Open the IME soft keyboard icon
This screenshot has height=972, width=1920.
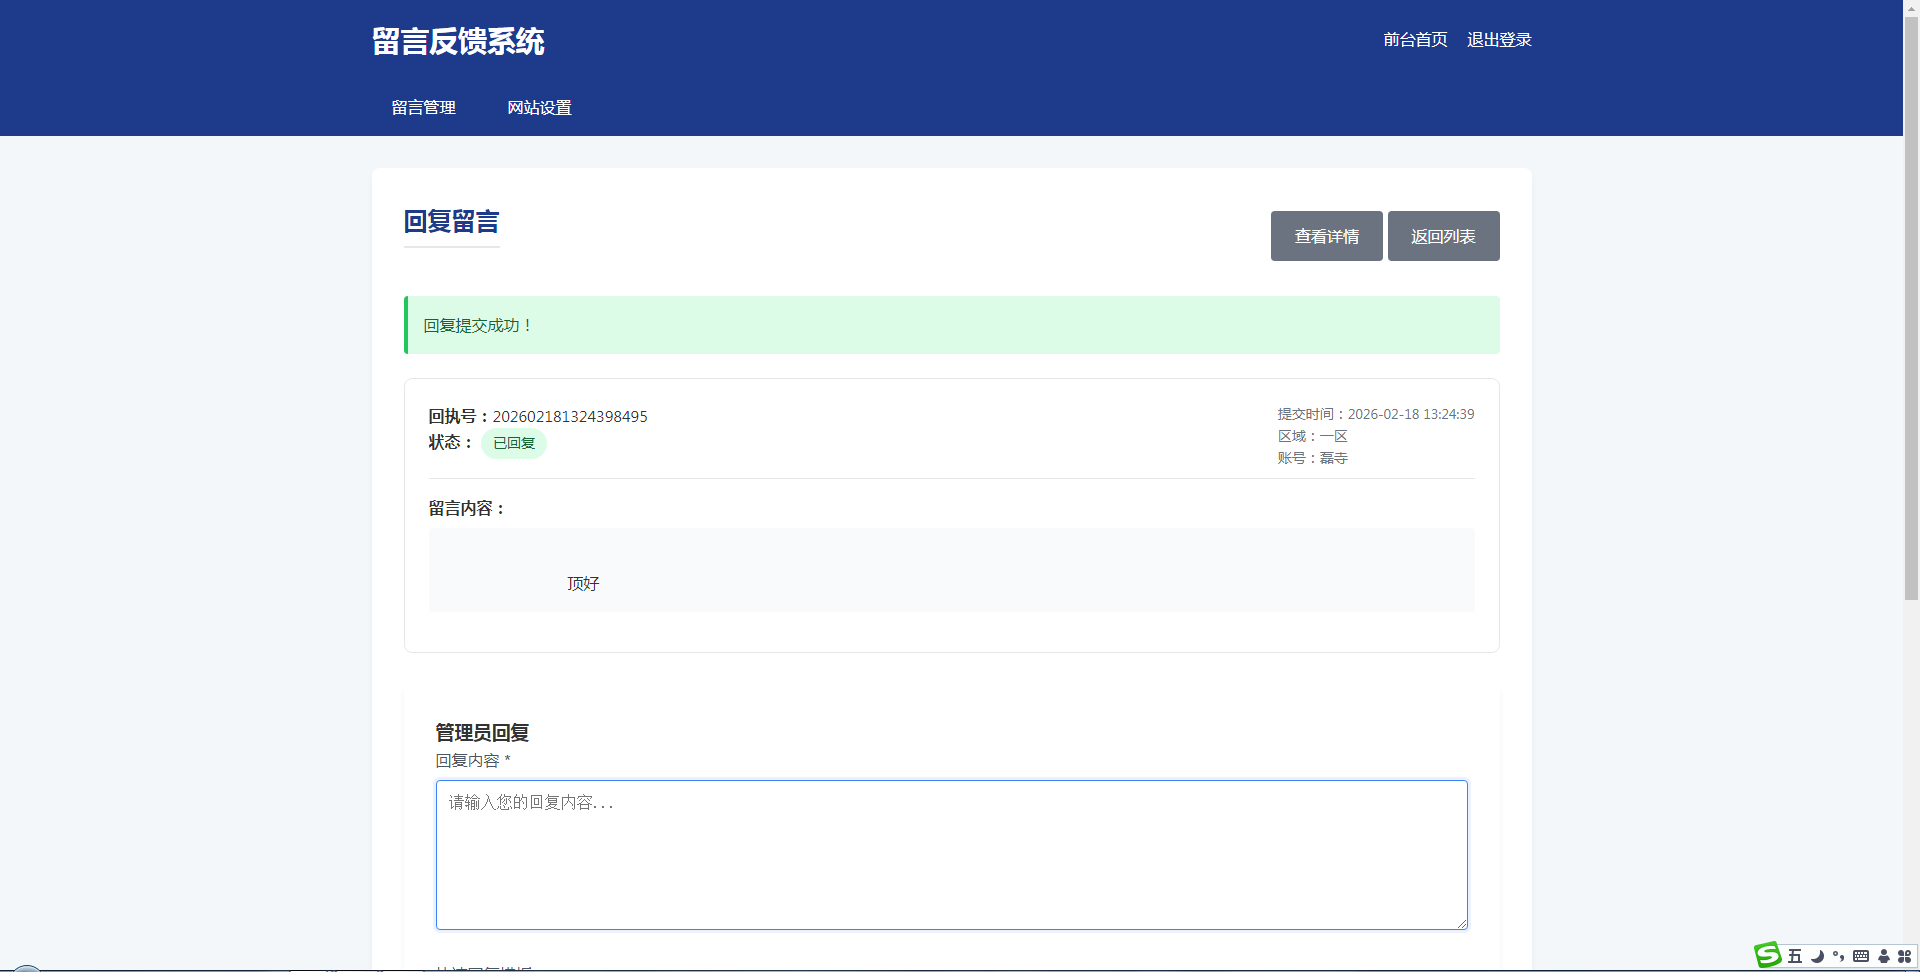pyautogui.click(x=1861, y=956)
